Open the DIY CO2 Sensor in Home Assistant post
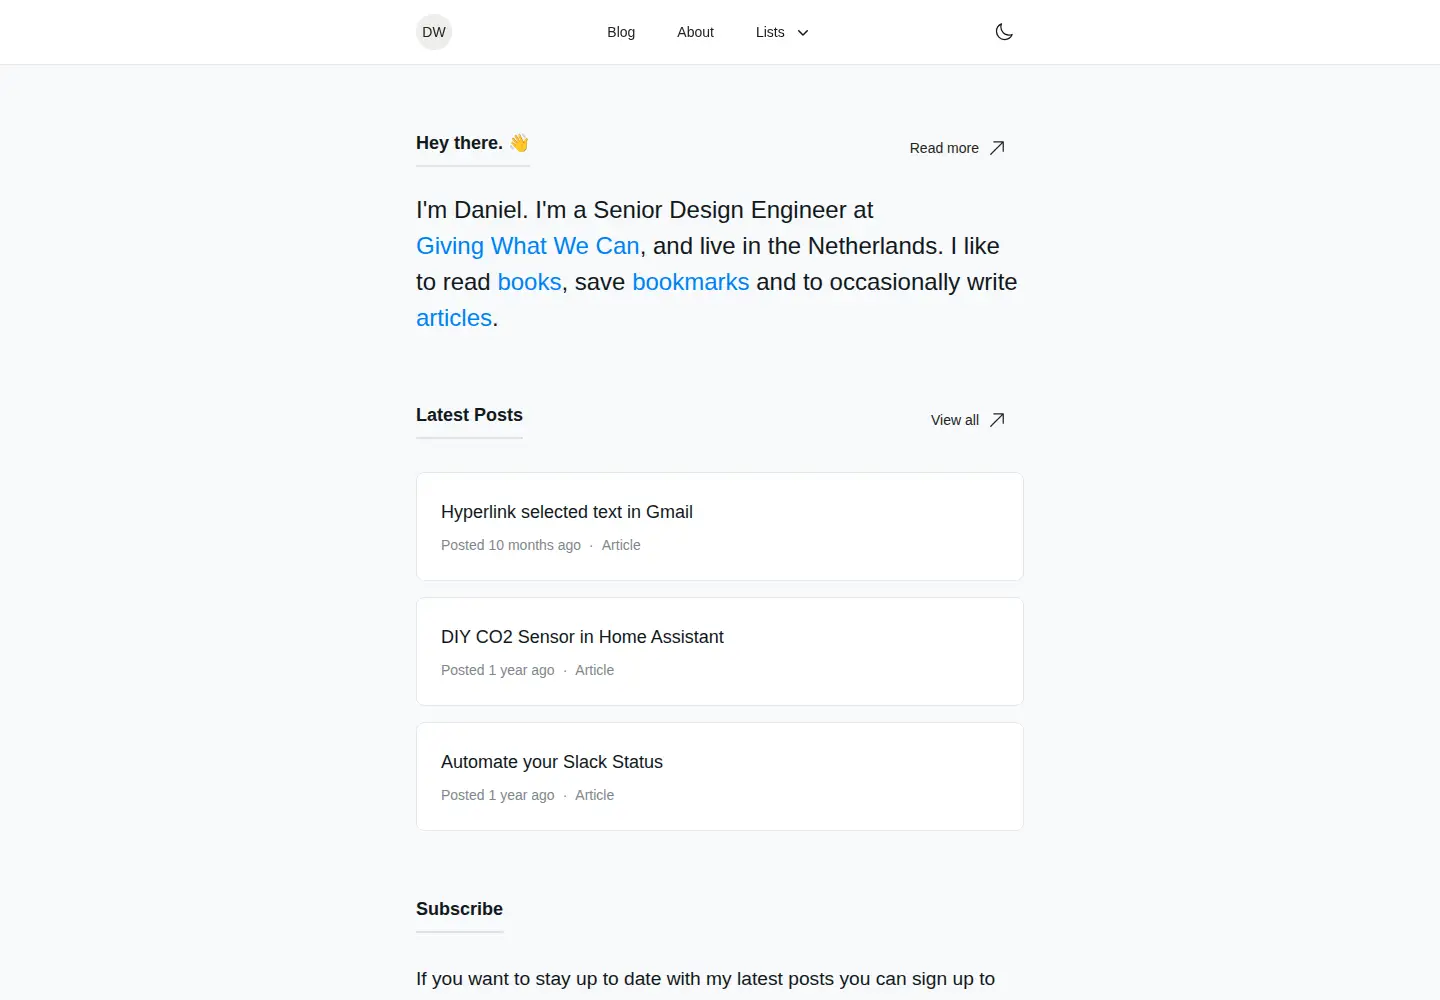 coord(720,651)
